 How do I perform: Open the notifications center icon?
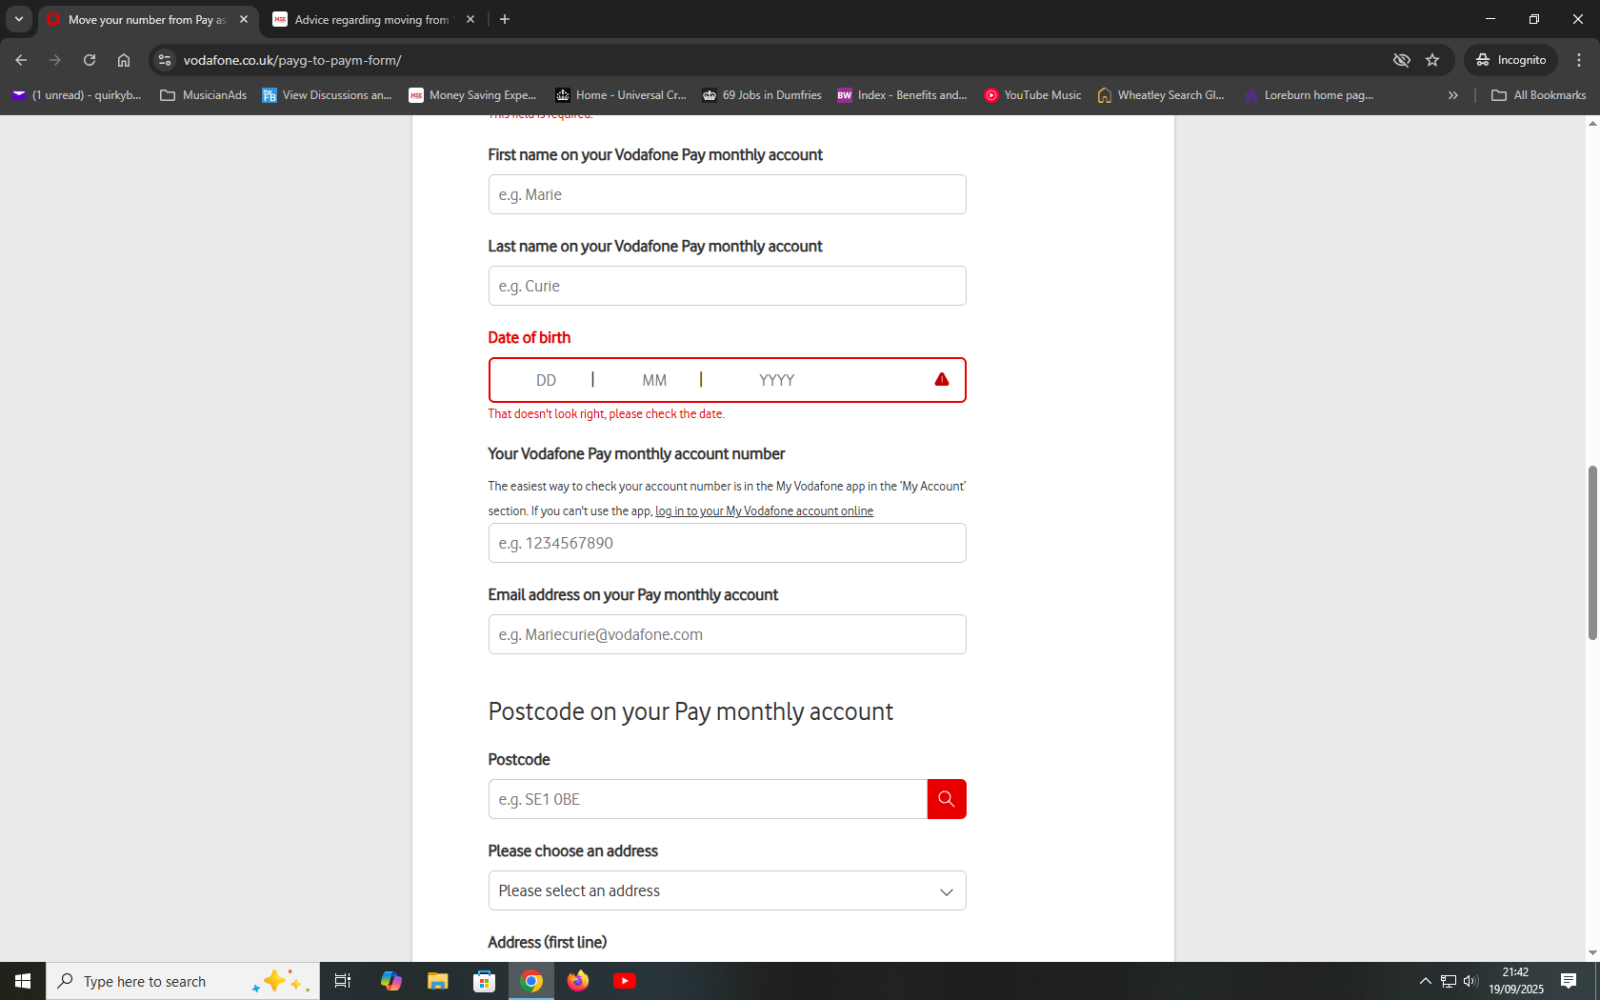click(x=1568, y=981)
